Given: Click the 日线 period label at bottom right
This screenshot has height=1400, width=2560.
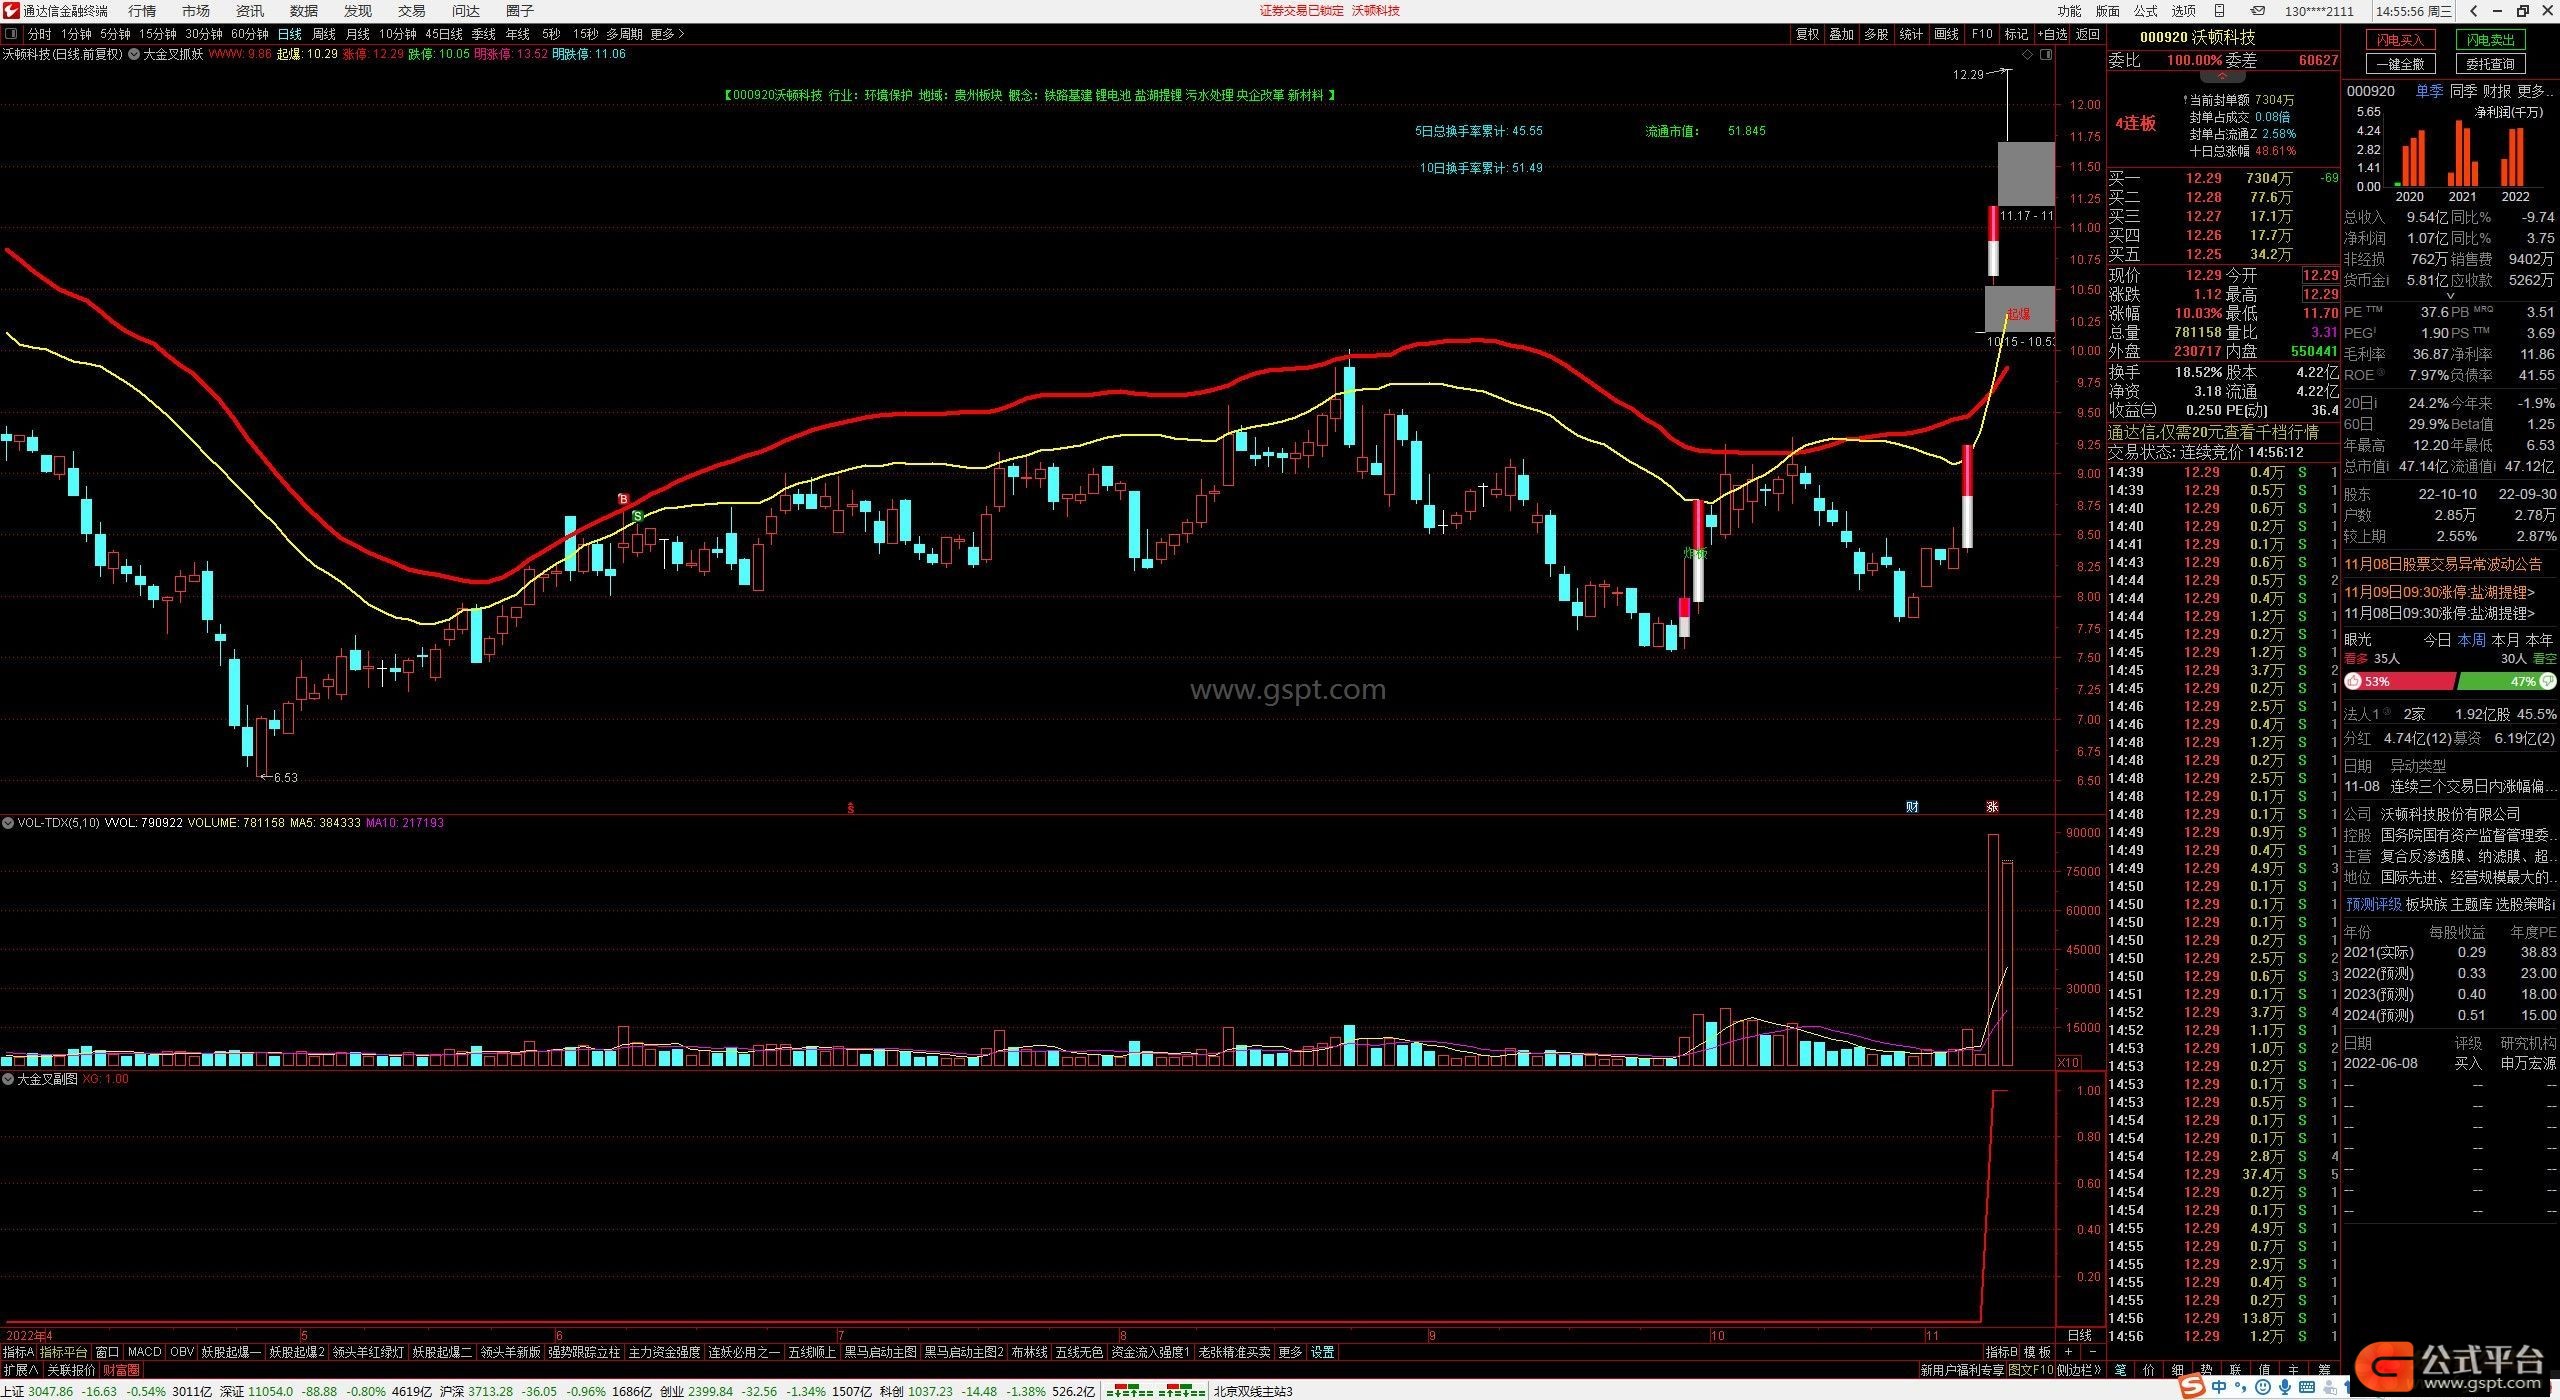Looking at the screenshot, I should [2079, 1336].
